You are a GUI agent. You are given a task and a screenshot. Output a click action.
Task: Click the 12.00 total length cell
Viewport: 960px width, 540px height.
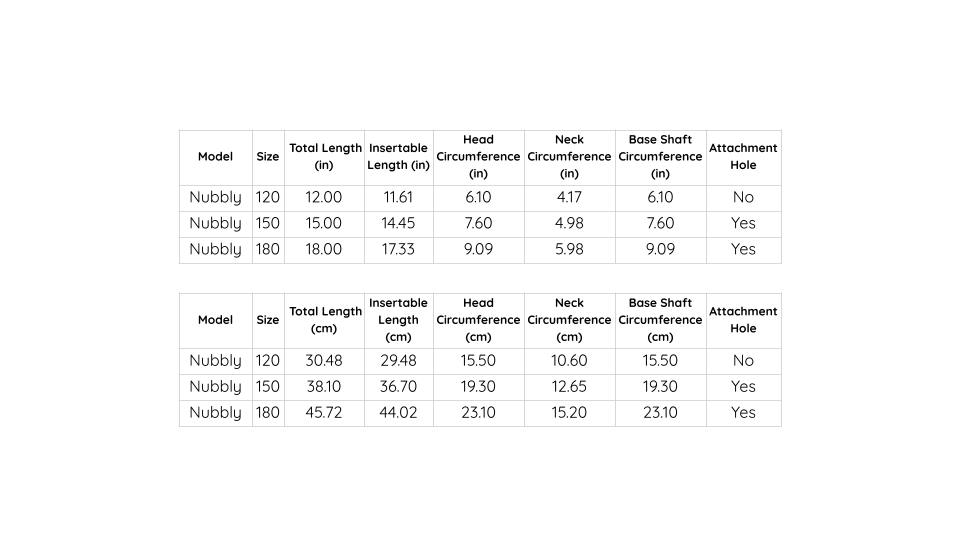tap(324, 198)
